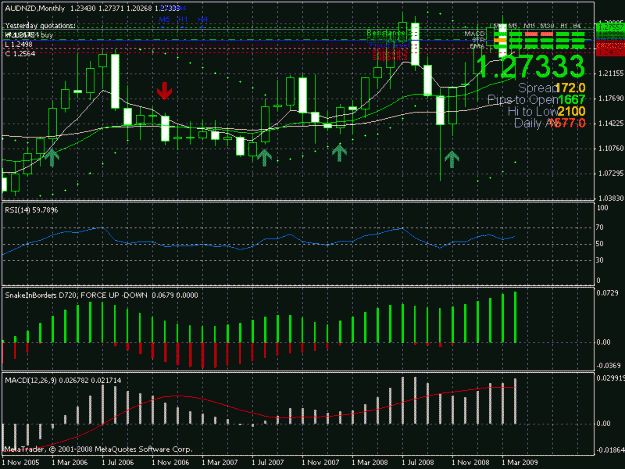The height and width of the screenshot is (469, 625).
Task: Click the 0.029915 MACD scale value
Action: click(610, 378)
